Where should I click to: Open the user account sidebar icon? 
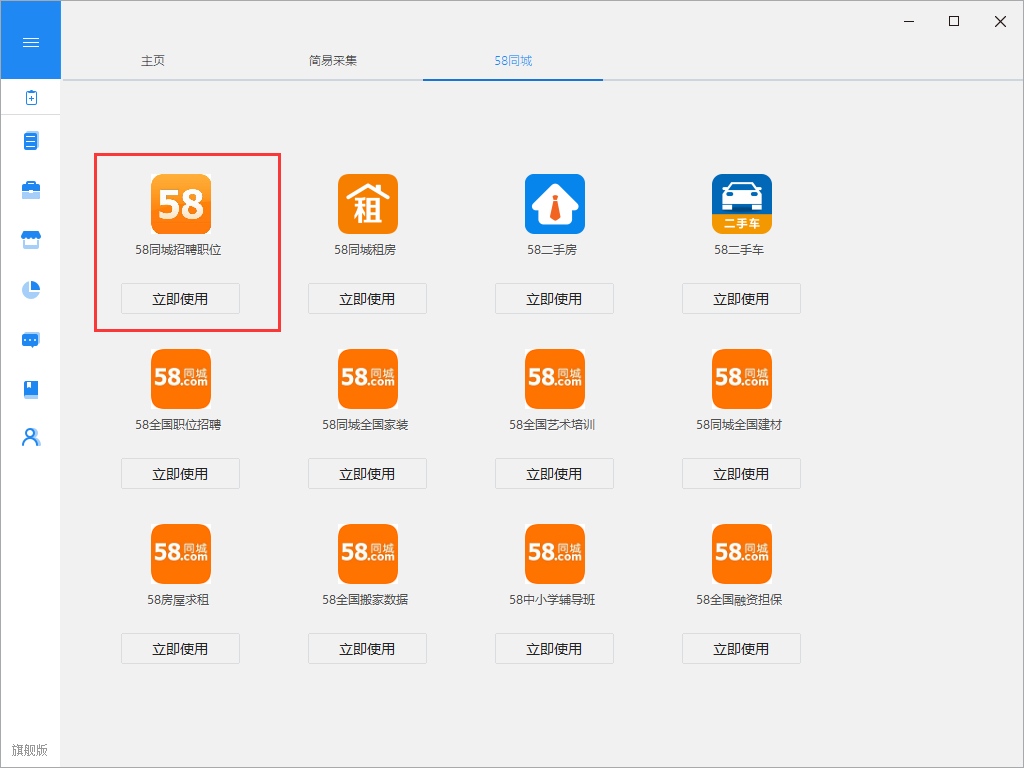(31, 437)
